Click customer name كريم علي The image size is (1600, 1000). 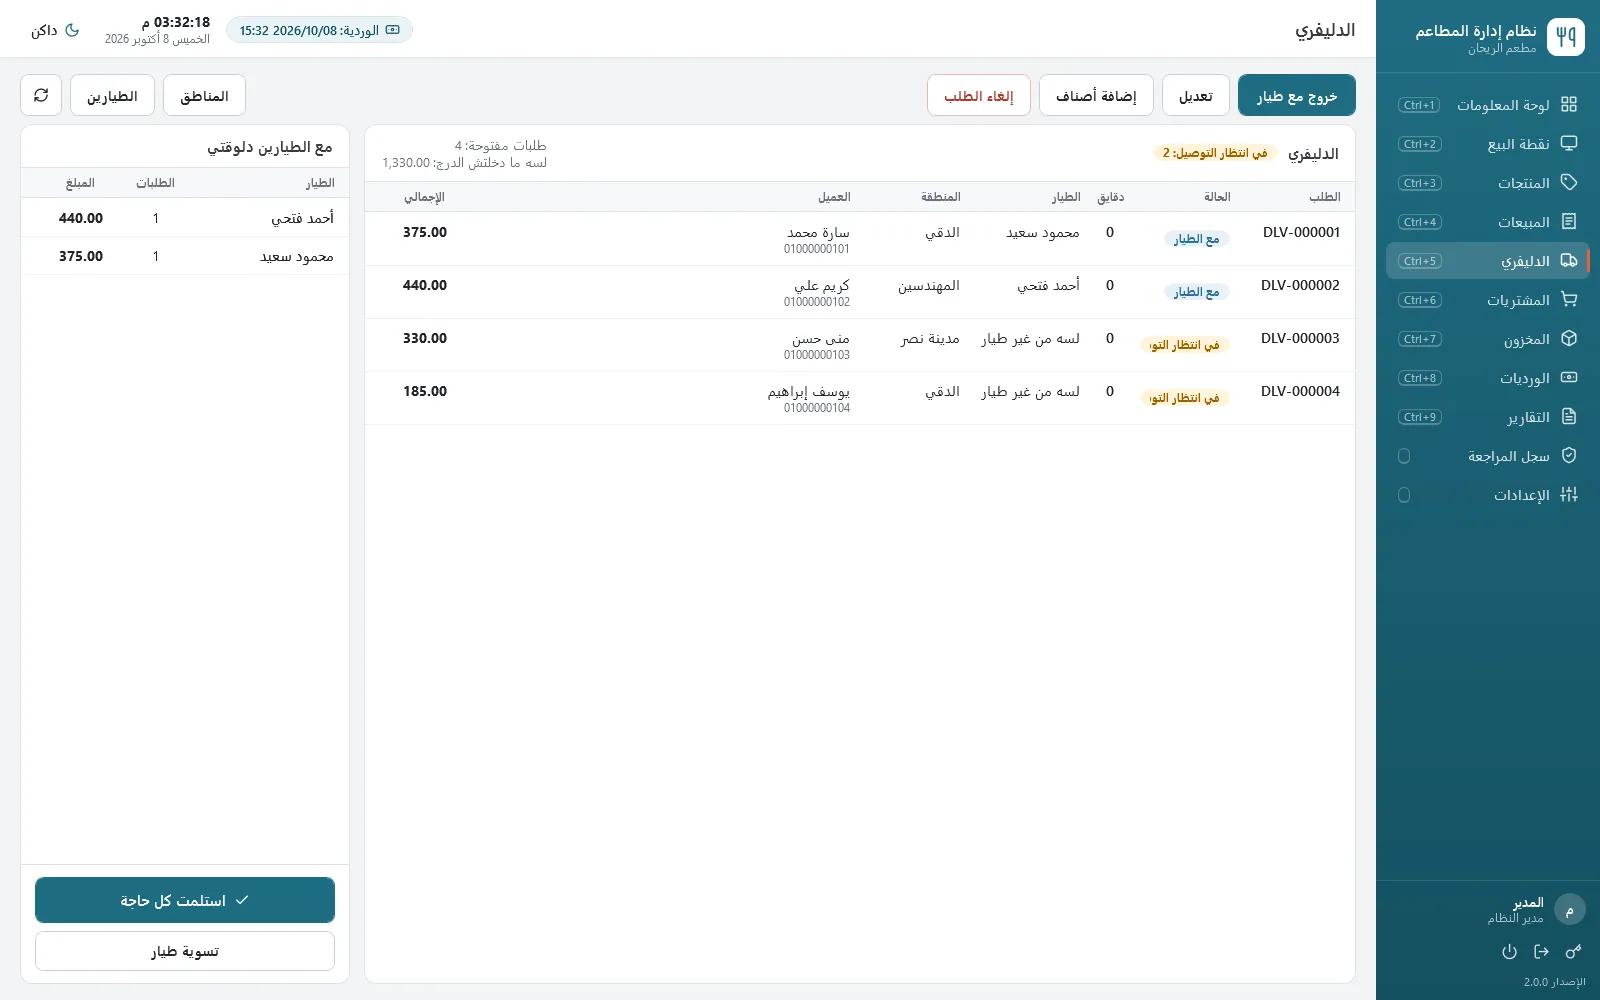point(822,285)
